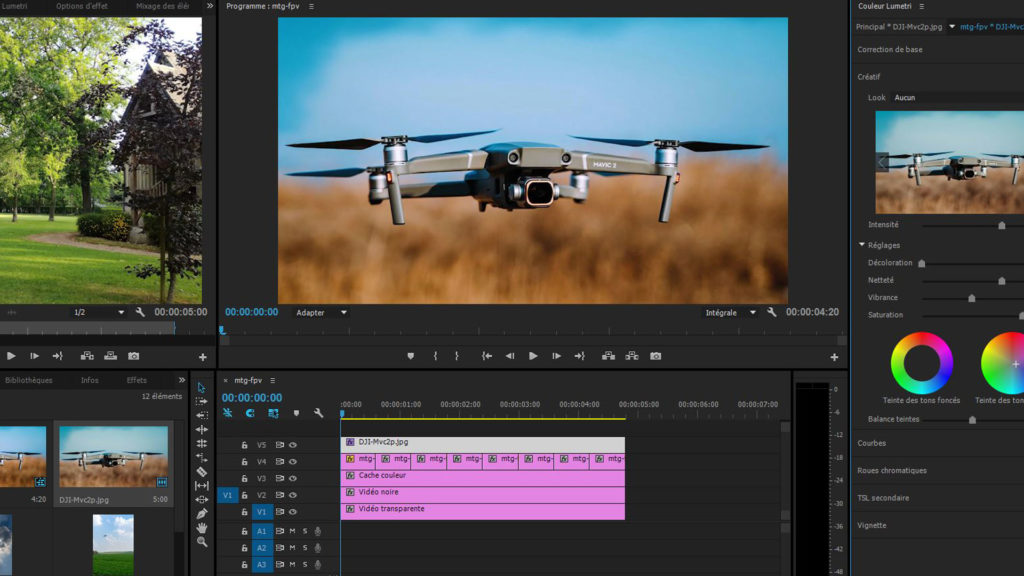
Task: Switch to the Effets tab
Action: tap(136, 380)
